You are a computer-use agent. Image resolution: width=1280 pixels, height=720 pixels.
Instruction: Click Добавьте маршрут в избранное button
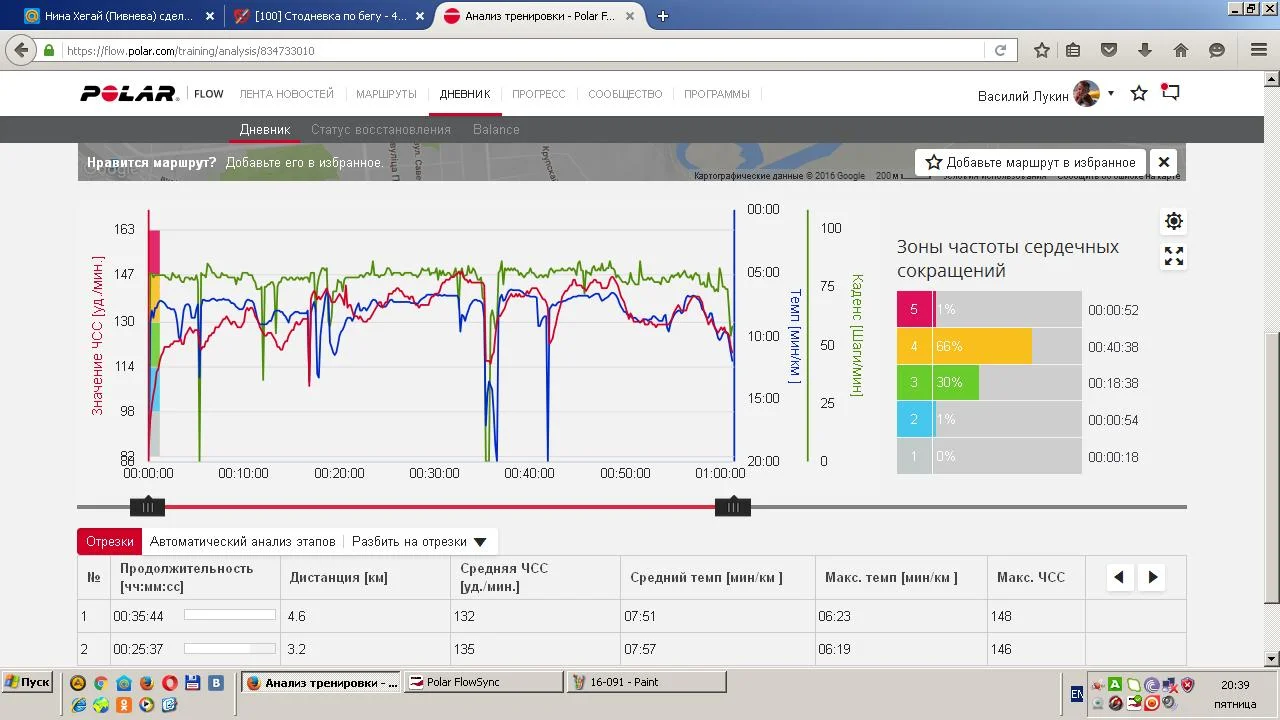(x=1030, y=162)
